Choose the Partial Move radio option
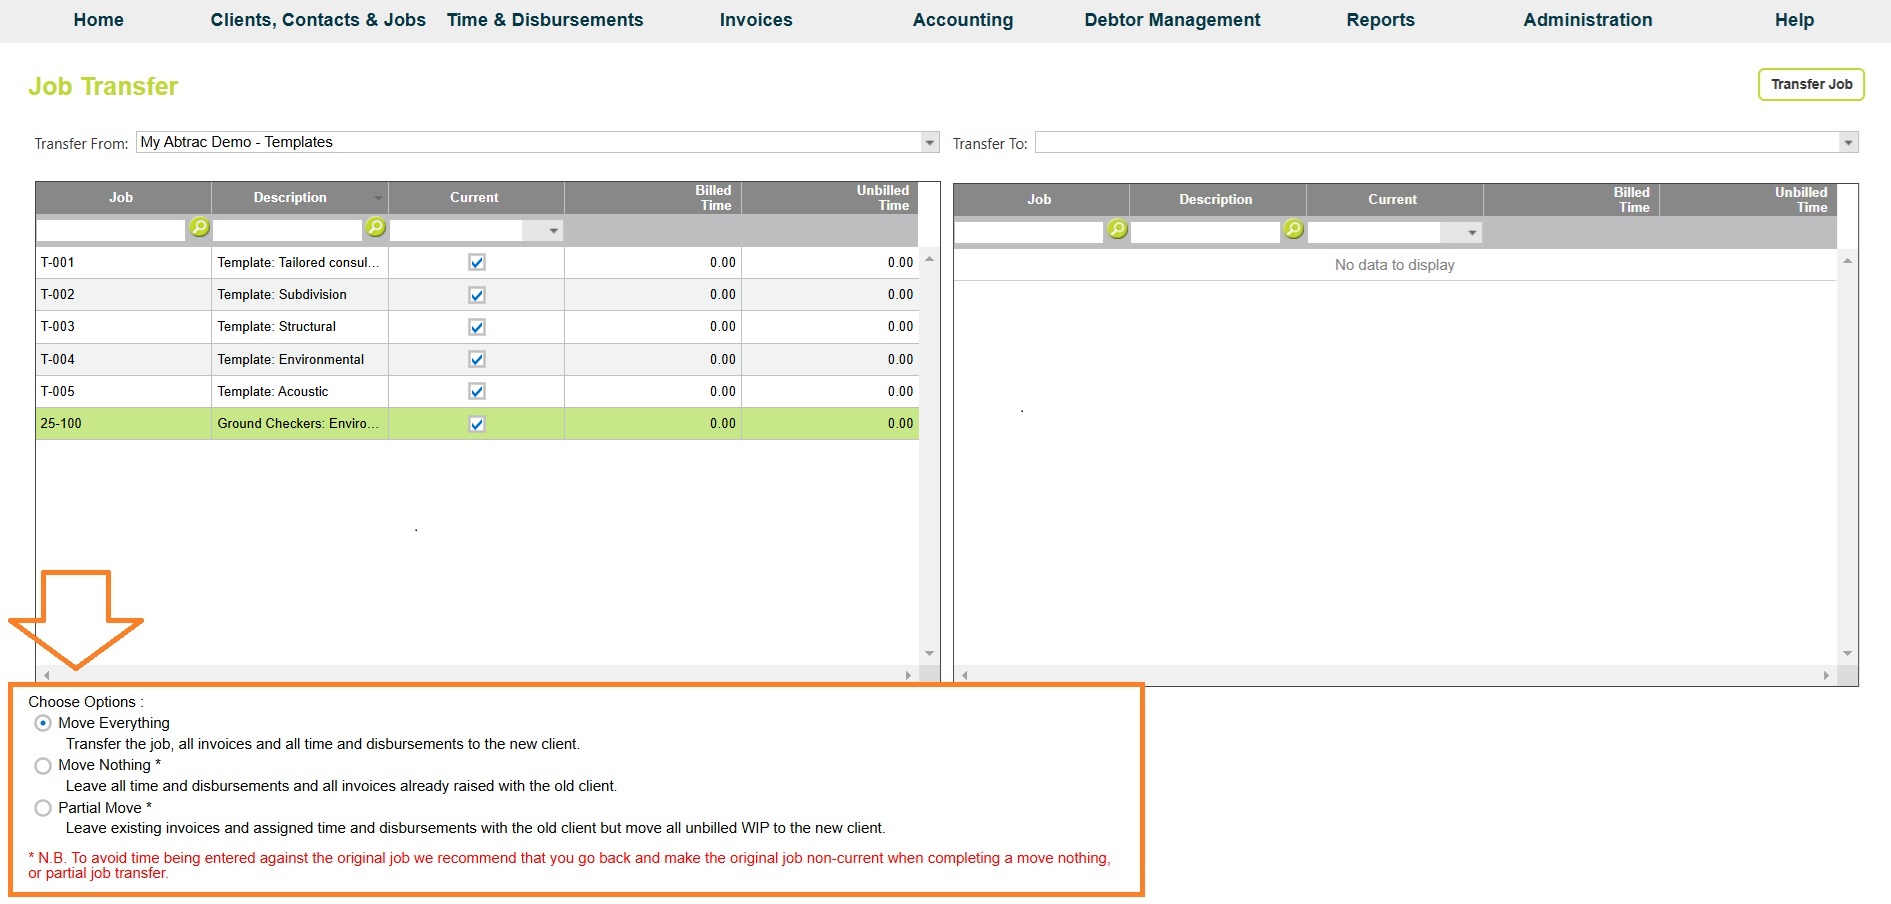This screenshot has height=904, width=1891. click(x=43, y=808)
